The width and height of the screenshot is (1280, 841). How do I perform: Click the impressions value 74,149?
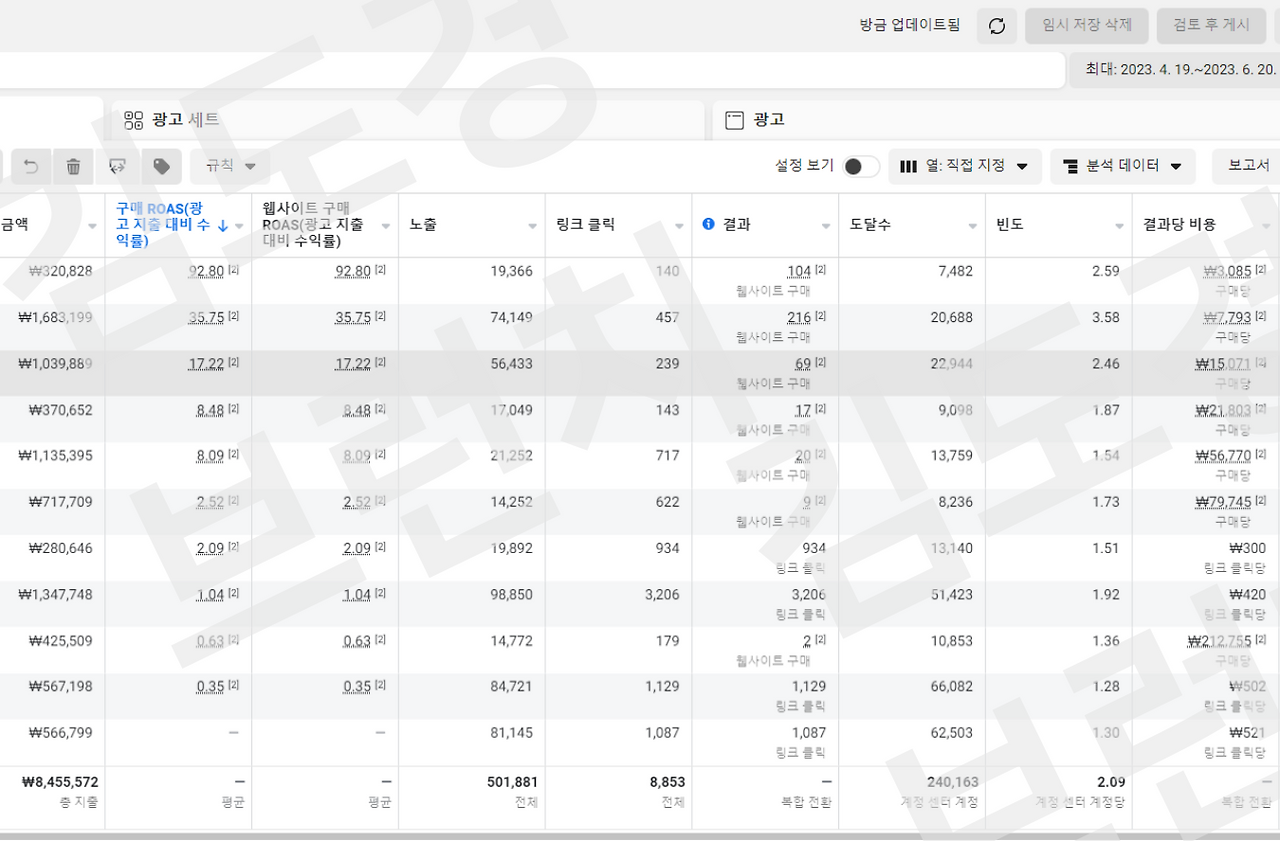point(511,317)
